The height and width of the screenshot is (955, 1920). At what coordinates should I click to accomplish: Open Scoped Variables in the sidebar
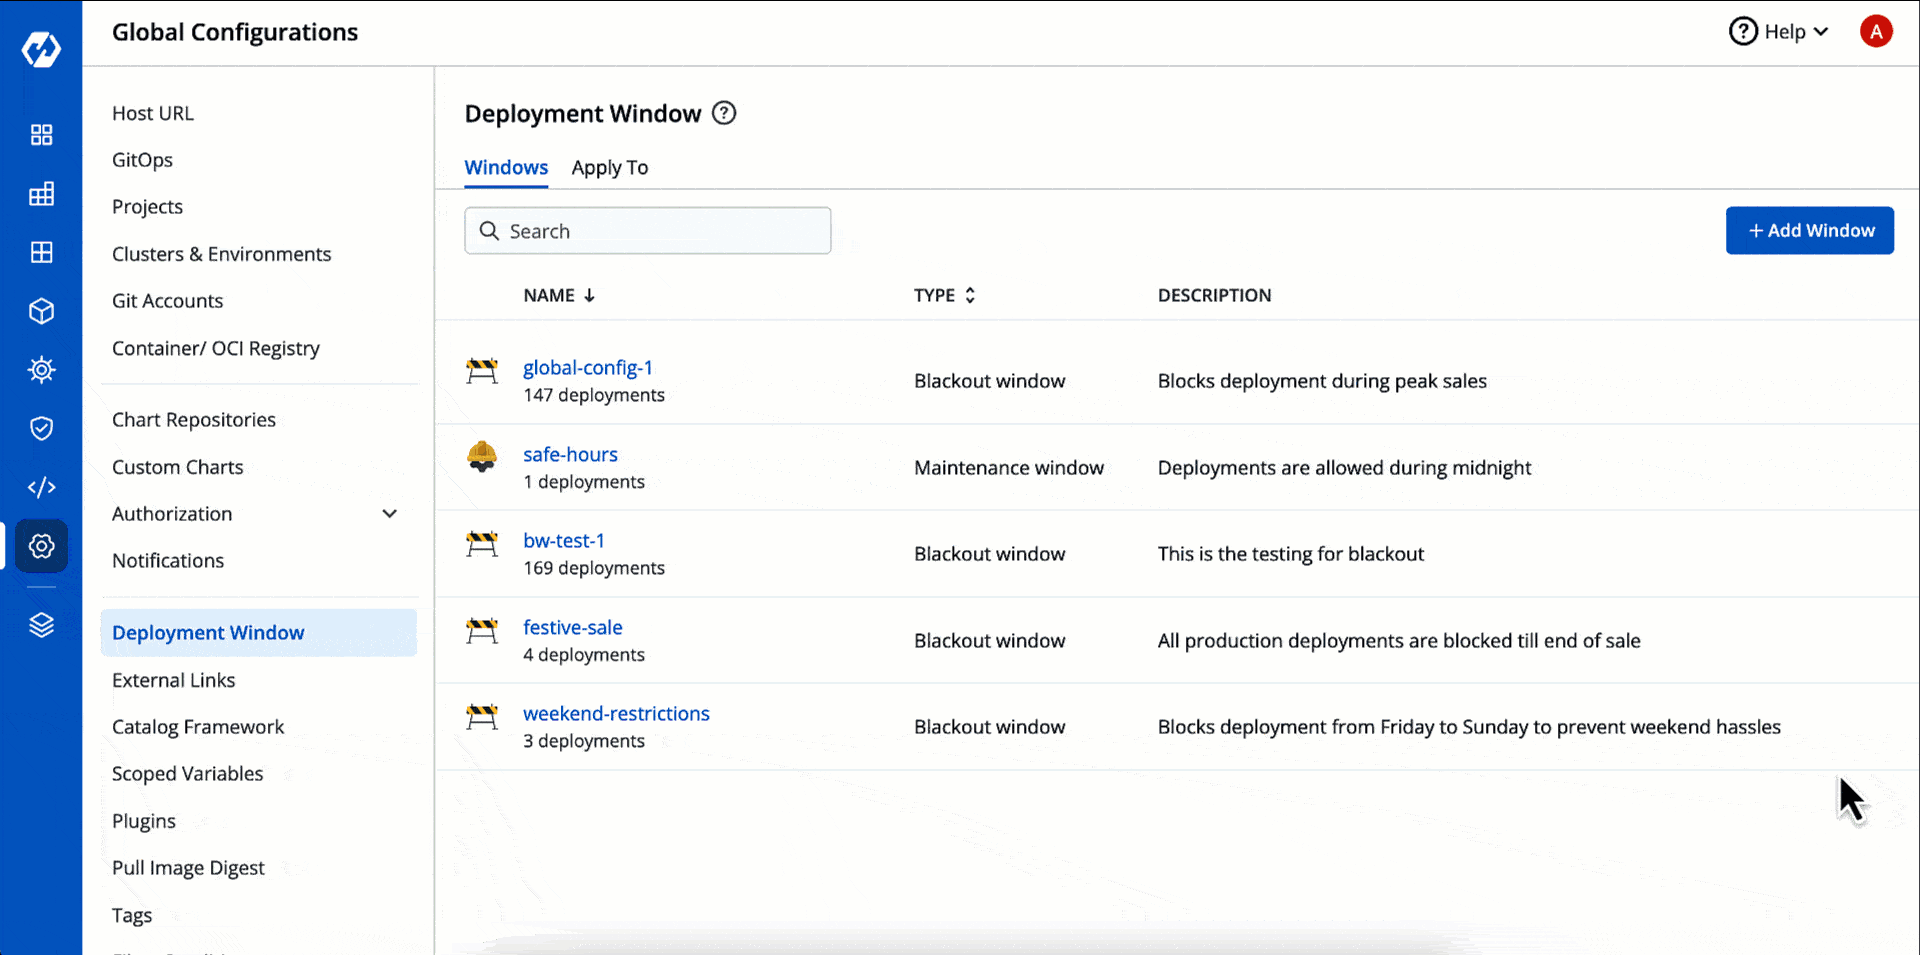click(187, 774)
